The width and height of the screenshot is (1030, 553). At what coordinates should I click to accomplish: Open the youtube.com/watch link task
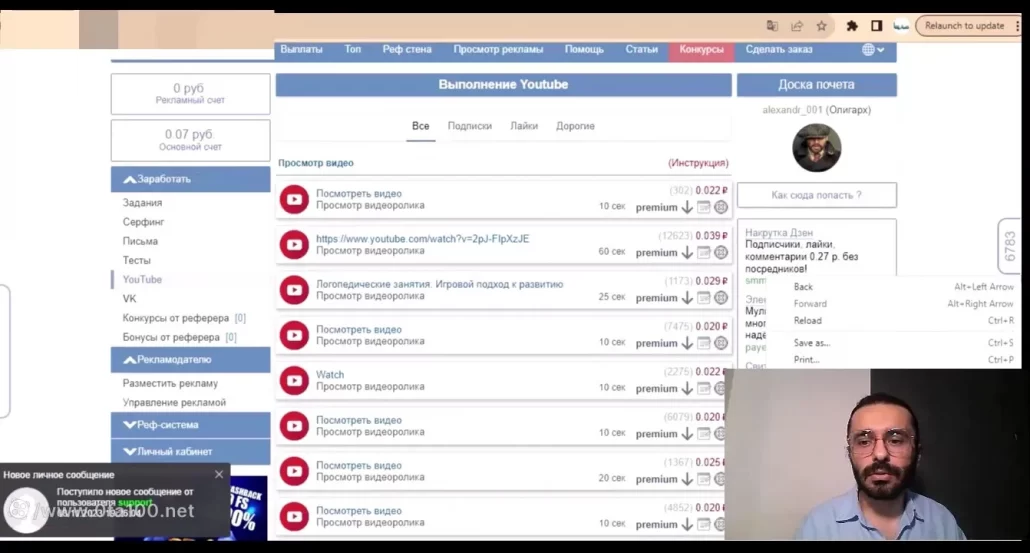(x=422, y=239)
